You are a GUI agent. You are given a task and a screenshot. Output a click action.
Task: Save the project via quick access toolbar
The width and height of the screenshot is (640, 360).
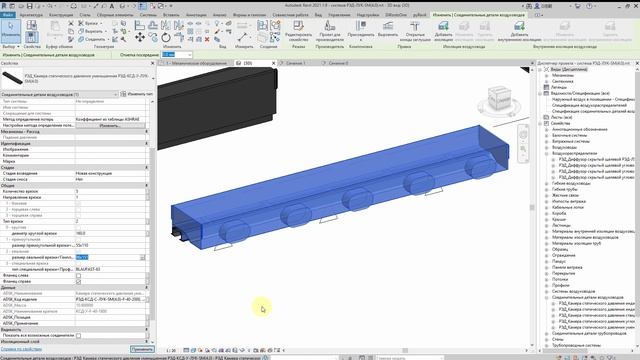pyautogui.click(x=30, y=6)
